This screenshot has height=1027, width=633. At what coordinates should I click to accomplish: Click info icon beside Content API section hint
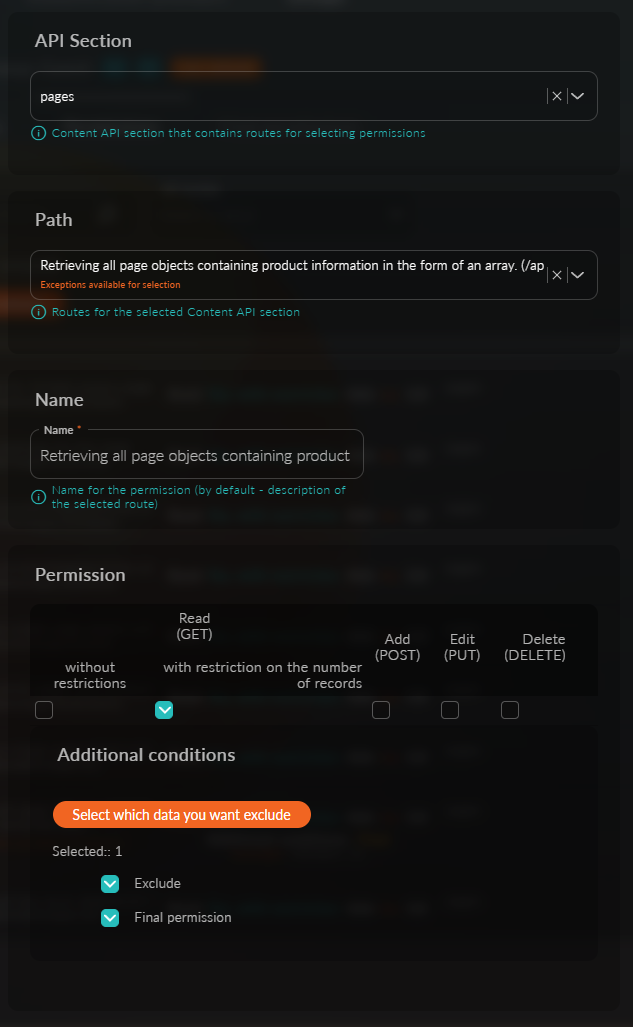pos(39,134)
